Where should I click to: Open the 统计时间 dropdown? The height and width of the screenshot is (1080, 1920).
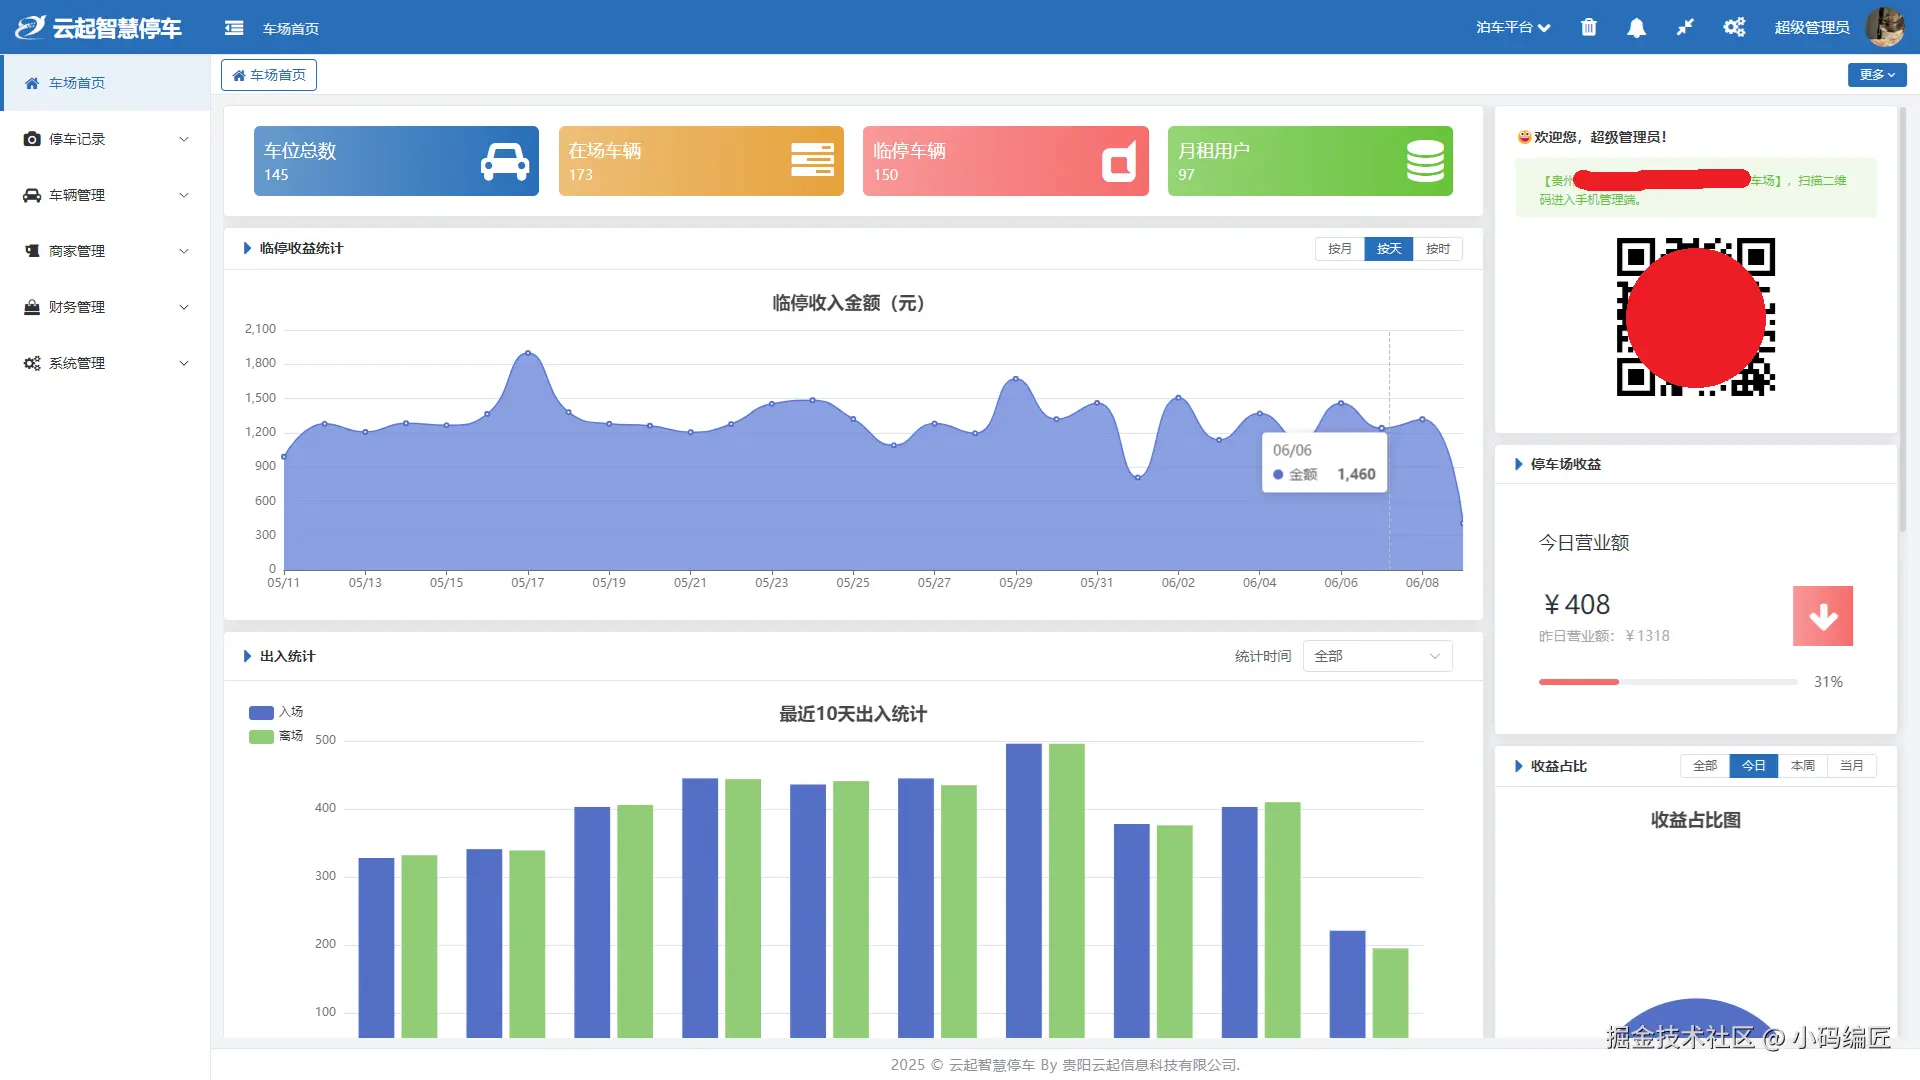click(1377, 656)
